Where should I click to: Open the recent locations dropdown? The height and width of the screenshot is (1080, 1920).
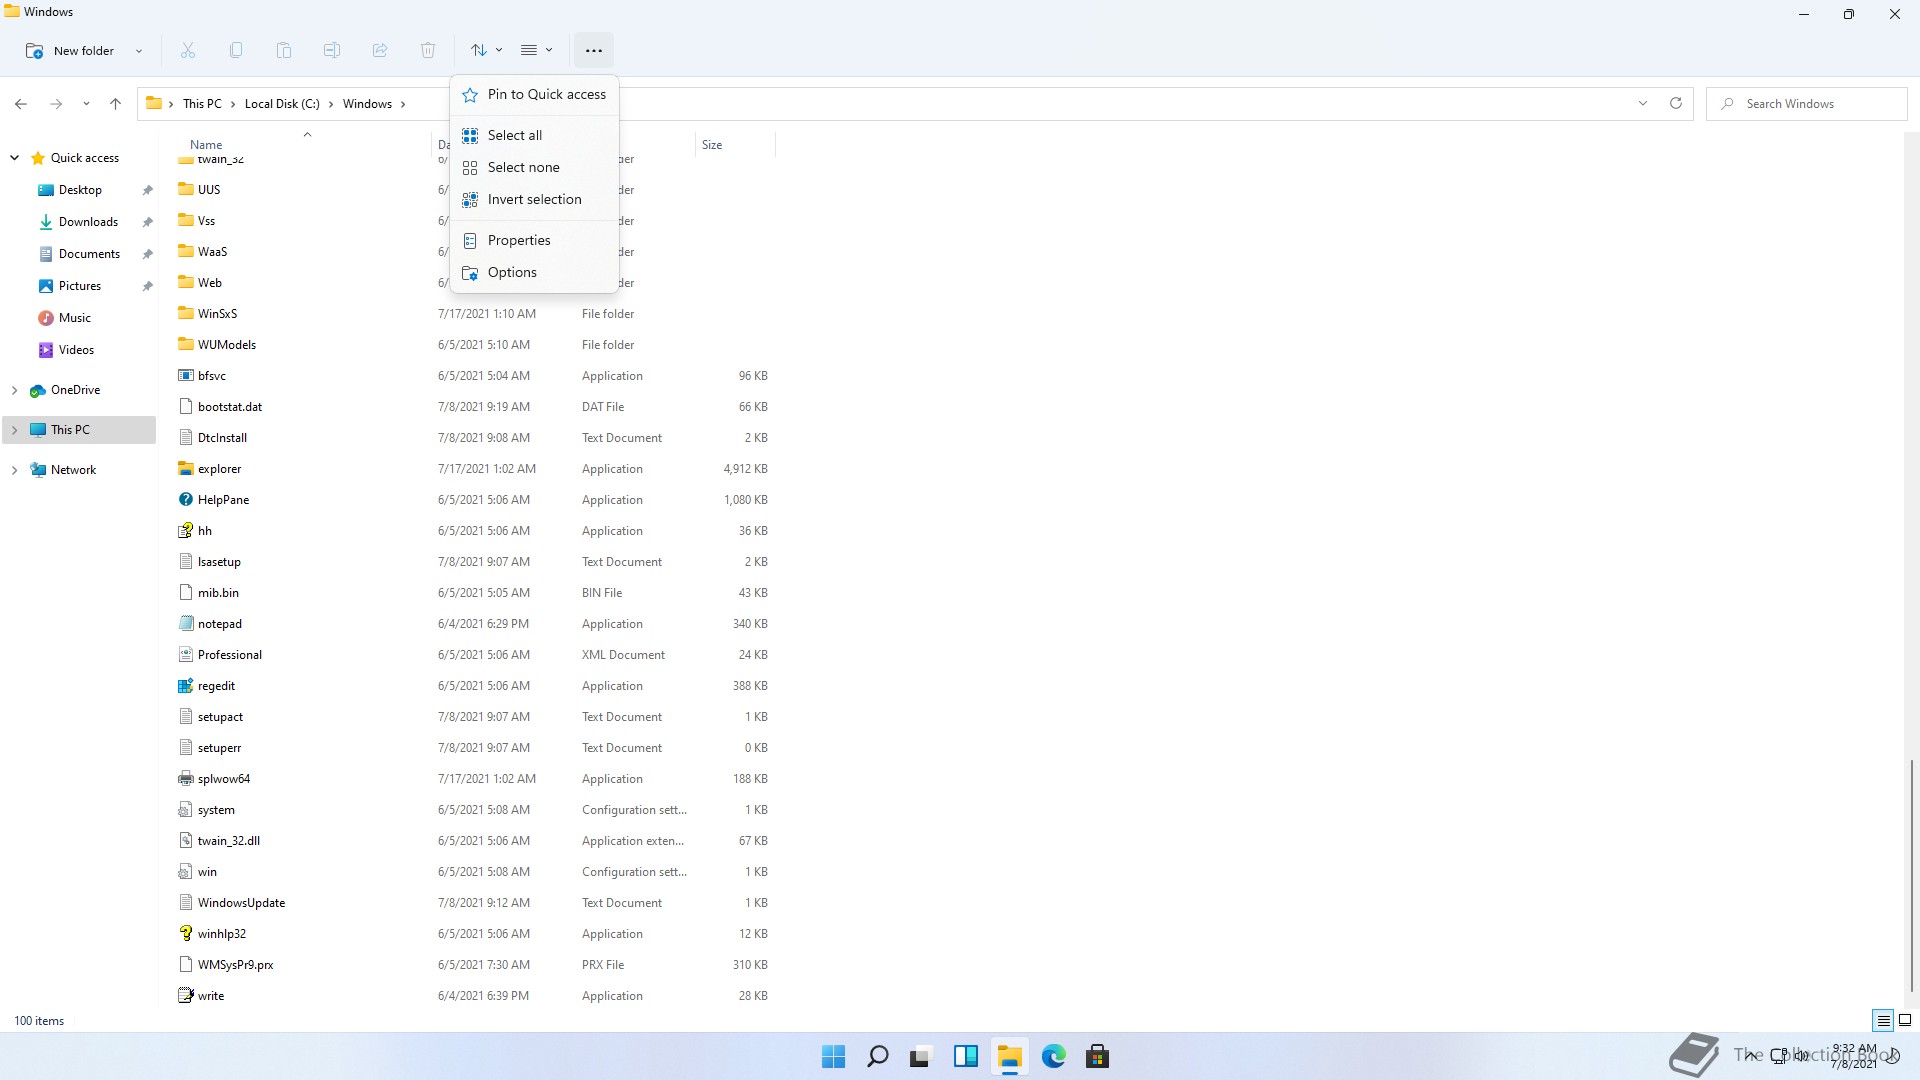point(86,103)
